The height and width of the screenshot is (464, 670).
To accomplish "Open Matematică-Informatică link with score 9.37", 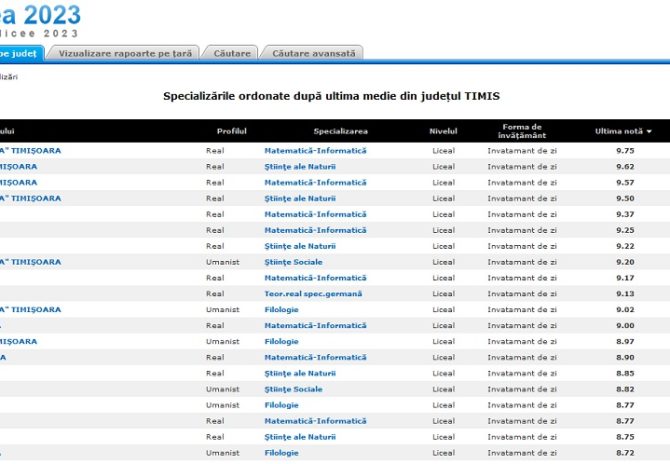I will coord(315,214).
